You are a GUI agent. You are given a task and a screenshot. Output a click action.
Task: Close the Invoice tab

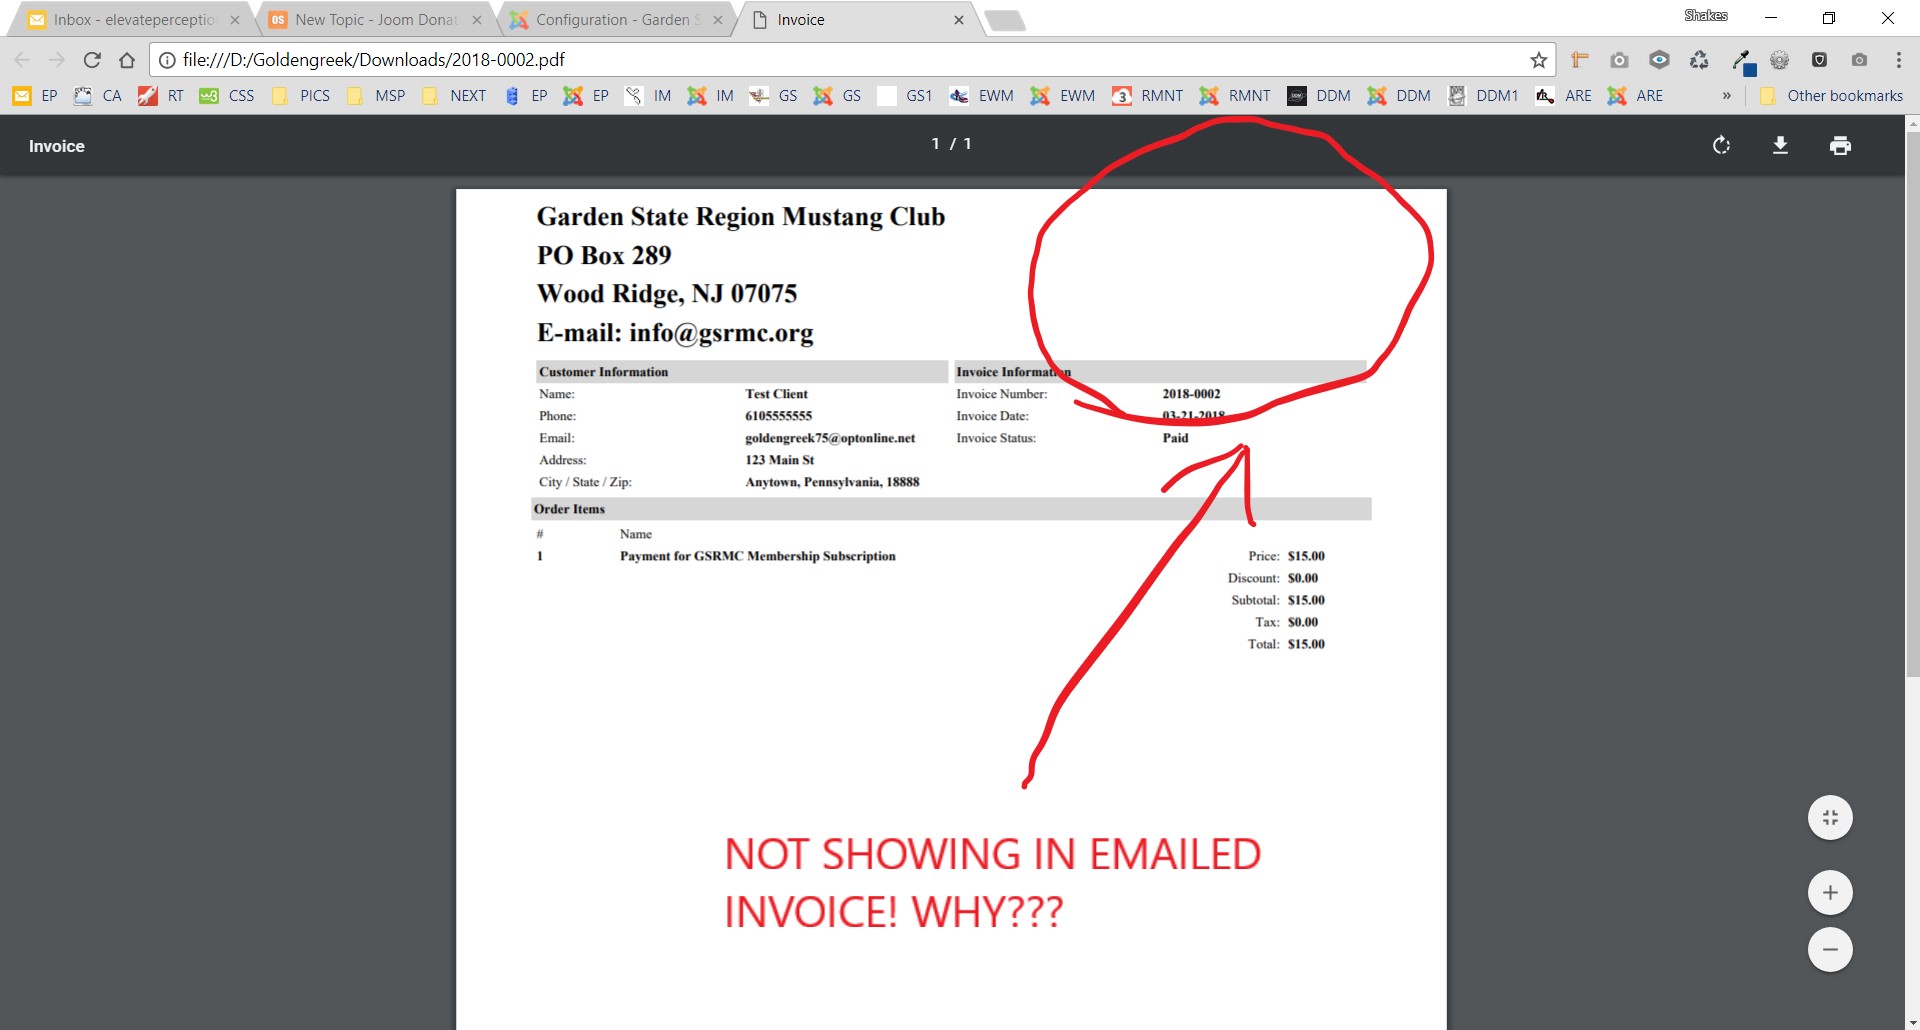(x=959, y=20)
